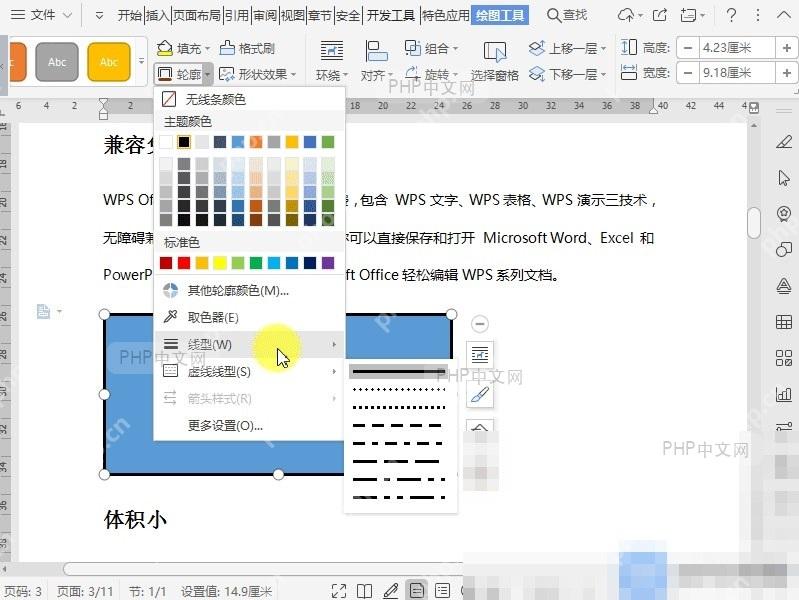Expand the shape styles gallery arrow
Screen dimensions: 799x600
pyautogui.click(x=142, y=62)
